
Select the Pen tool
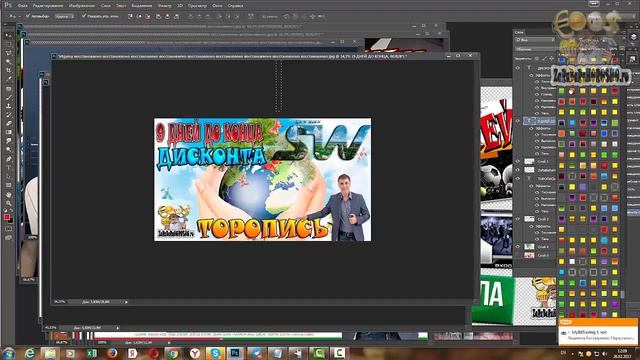pyautogui.click(x=9, y=159)
